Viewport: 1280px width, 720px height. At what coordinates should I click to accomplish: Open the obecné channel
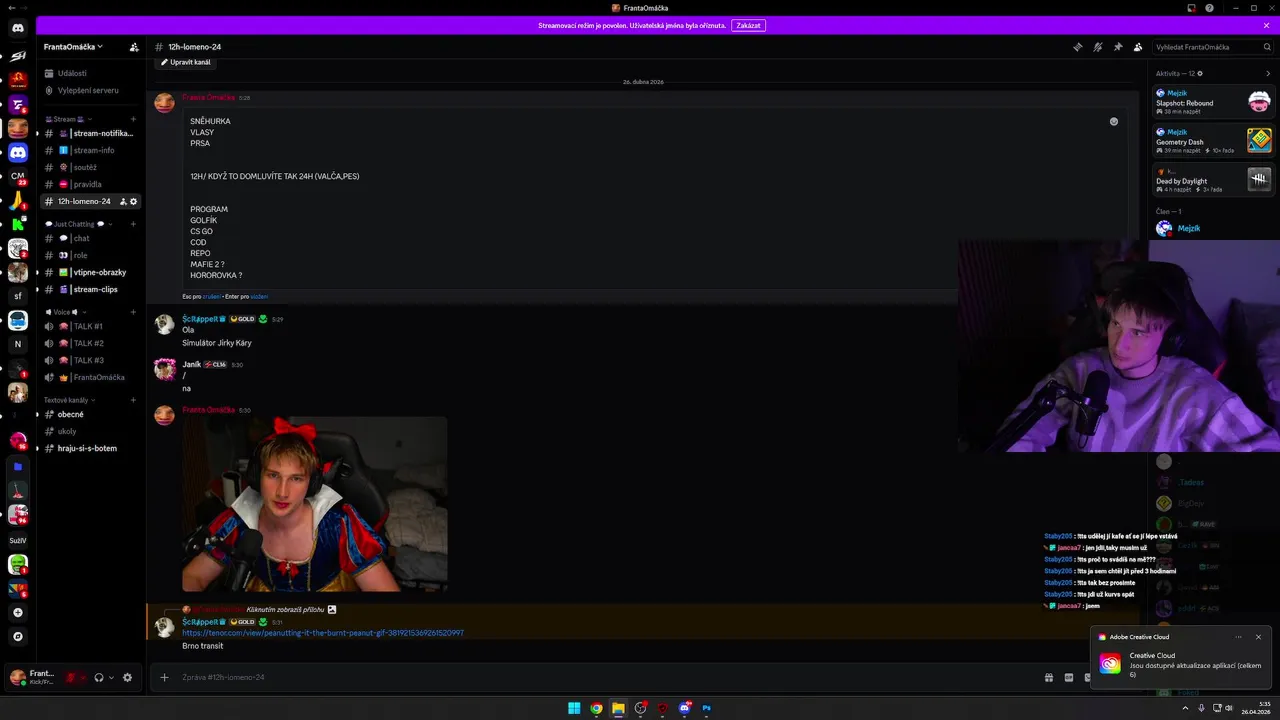tap(92, 414)
